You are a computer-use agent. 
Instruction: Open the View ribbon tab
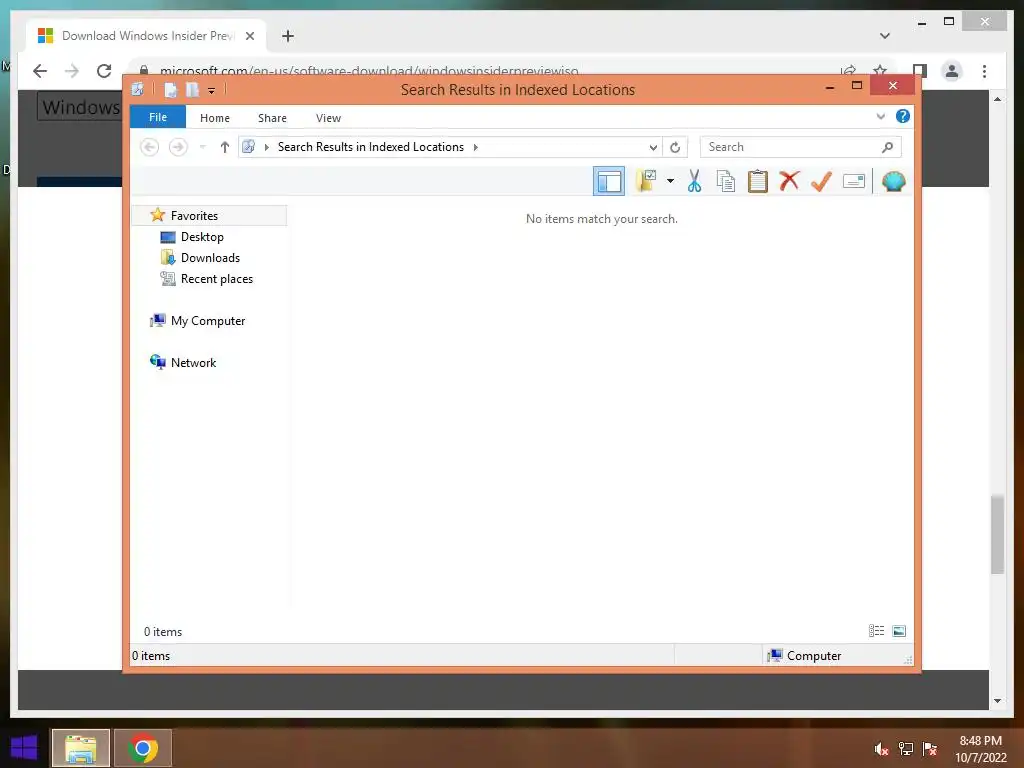pyautogui.click(x=328, y=118)
